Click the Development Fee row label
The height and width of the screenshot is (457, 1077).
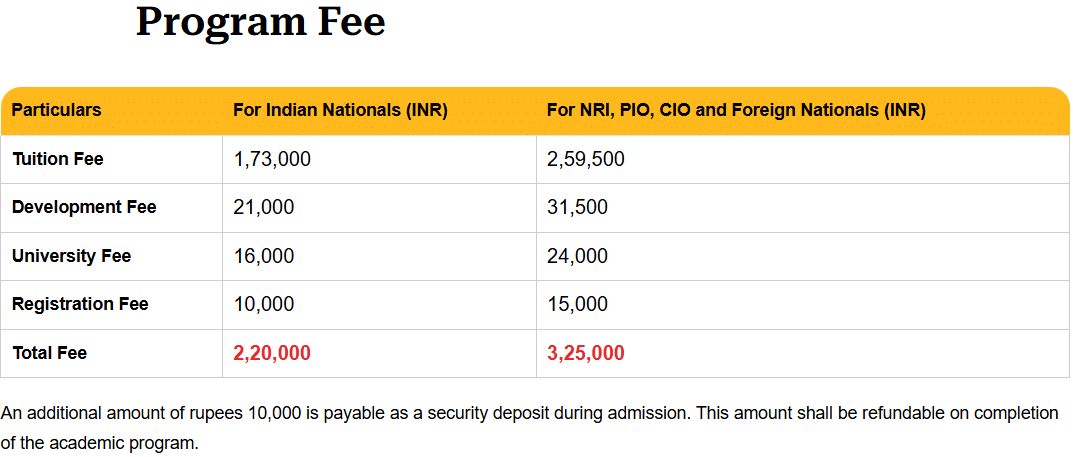point(84,207)
